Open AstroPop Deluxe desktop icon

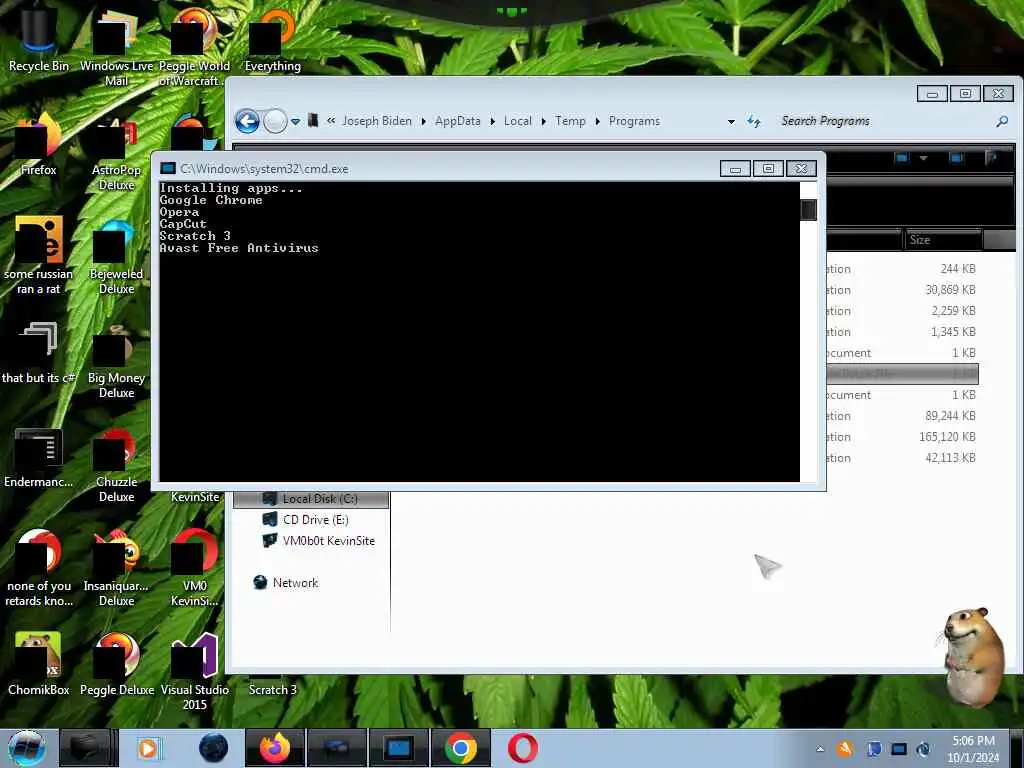(116, 153)
